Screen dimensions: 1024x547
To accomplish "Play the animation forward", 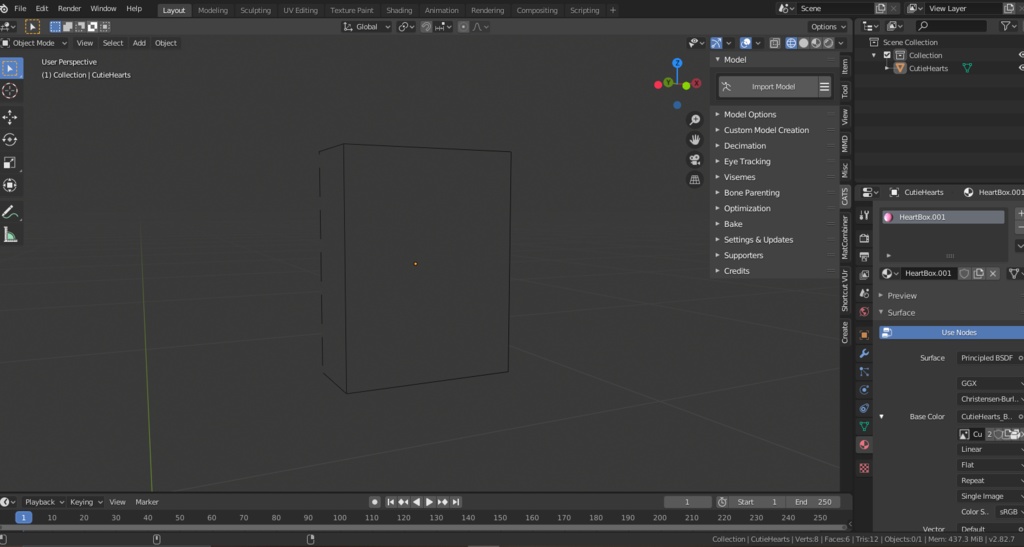I will click(x=429, y=502).
